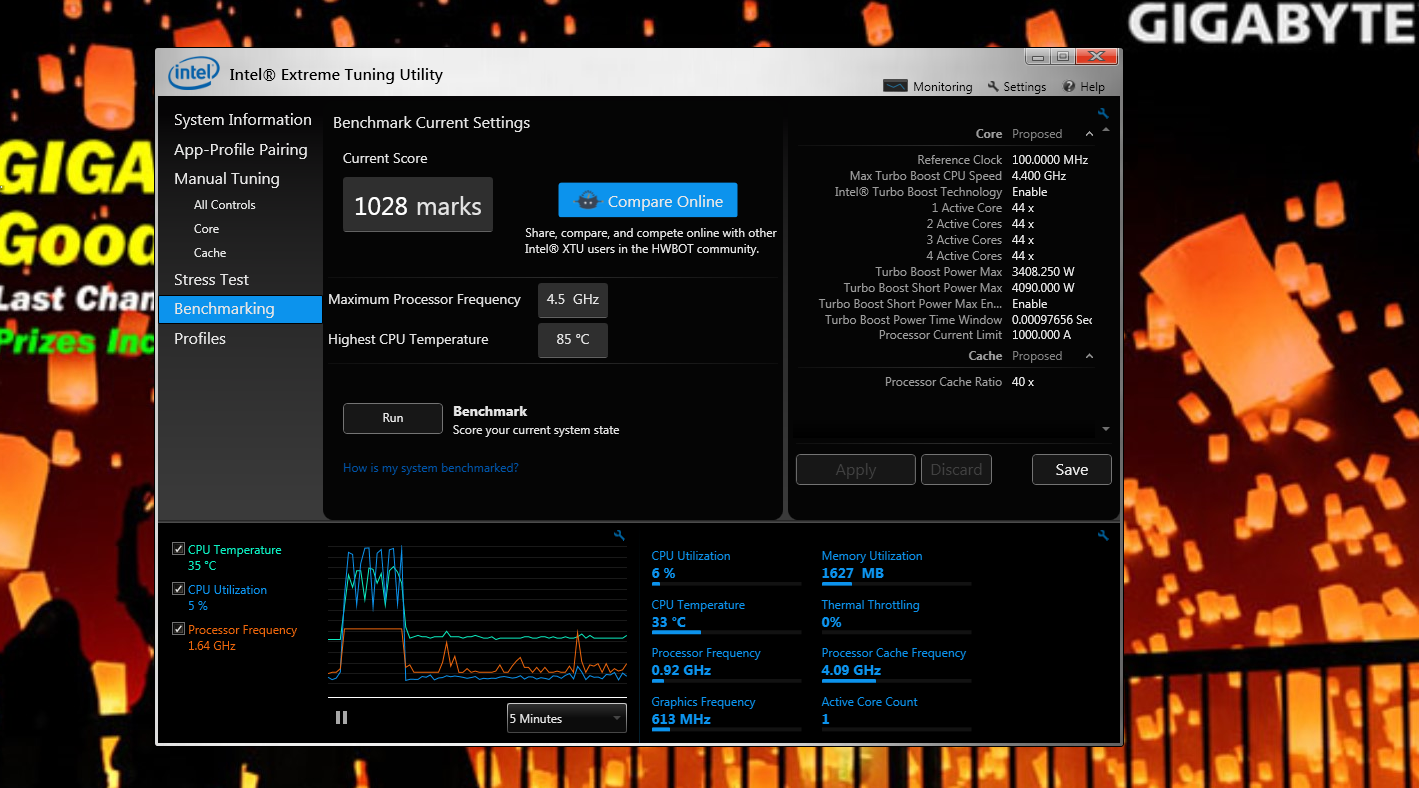
Task: Click the HWBOT robot icon on Compare Online
Action: 588,201
